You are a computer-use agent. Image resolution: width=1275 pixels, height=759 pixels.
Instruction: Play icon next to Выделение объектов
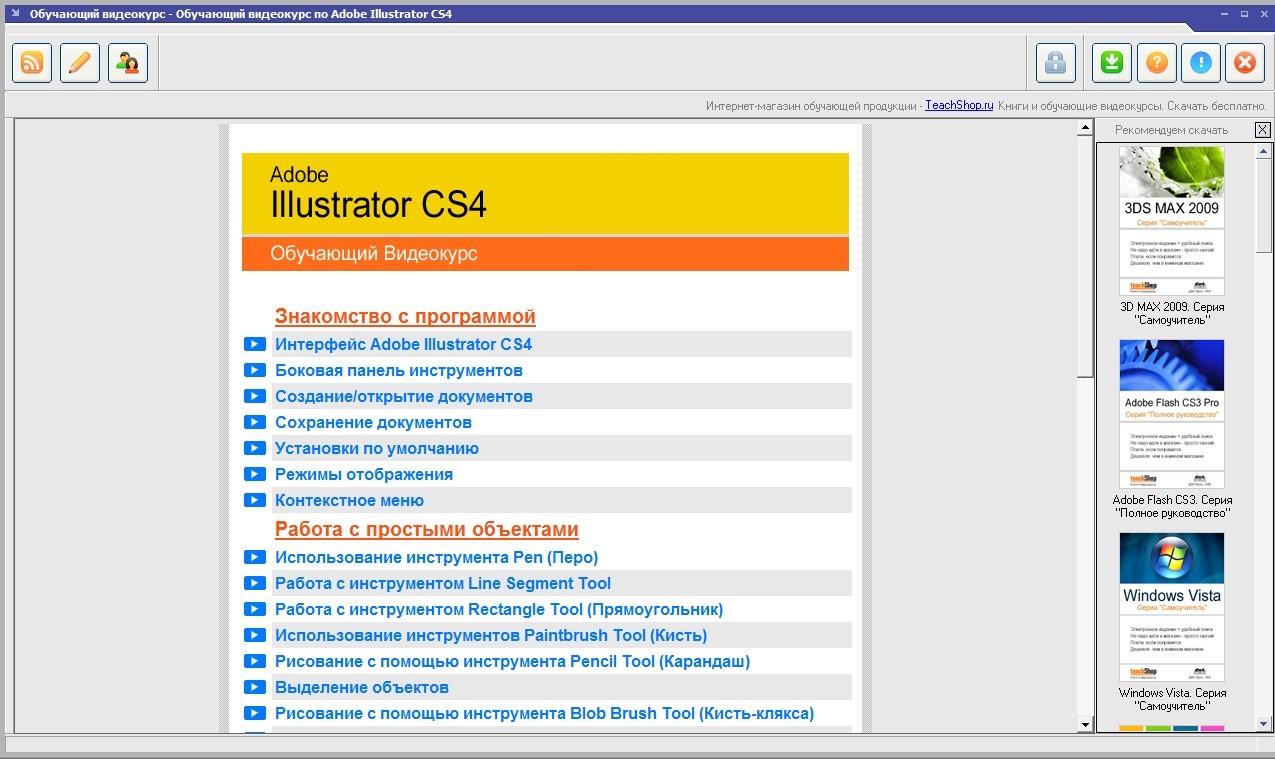[255, 687]
